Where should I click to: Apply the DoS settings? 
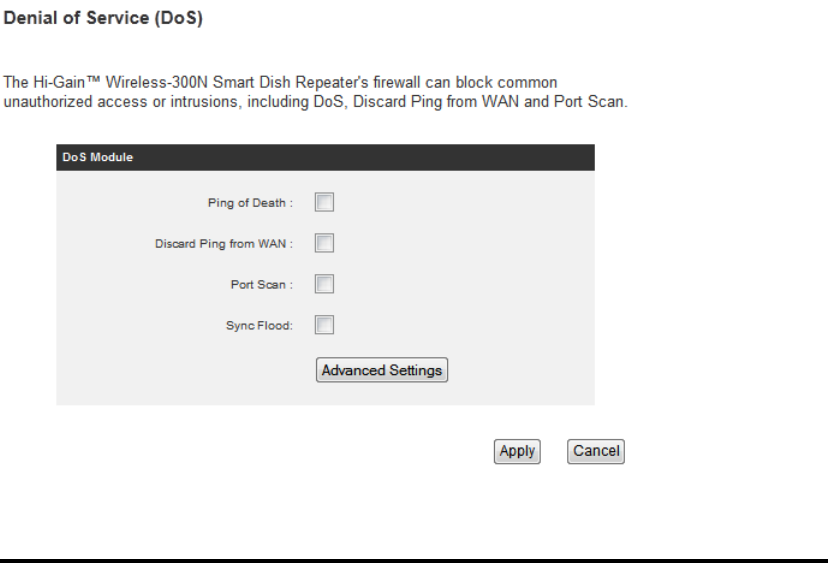(x=517, y=452)
